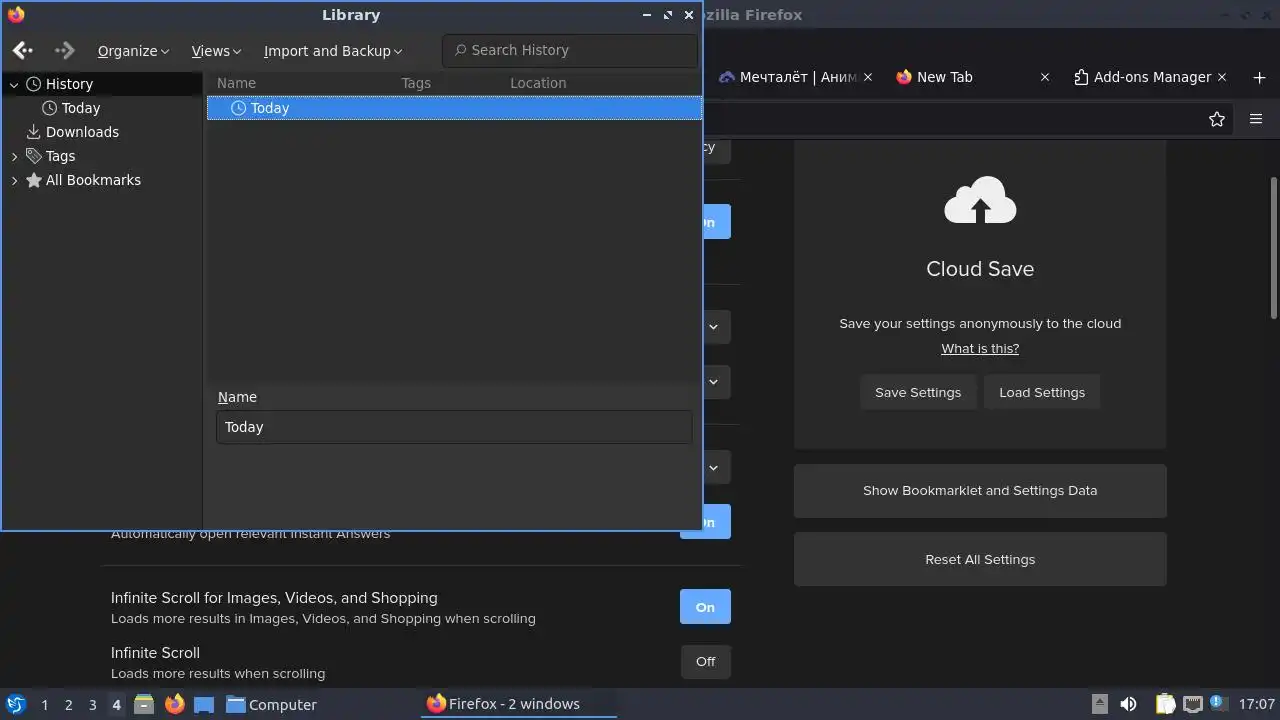Toggle the instant answers On switch

pos(717,522)
